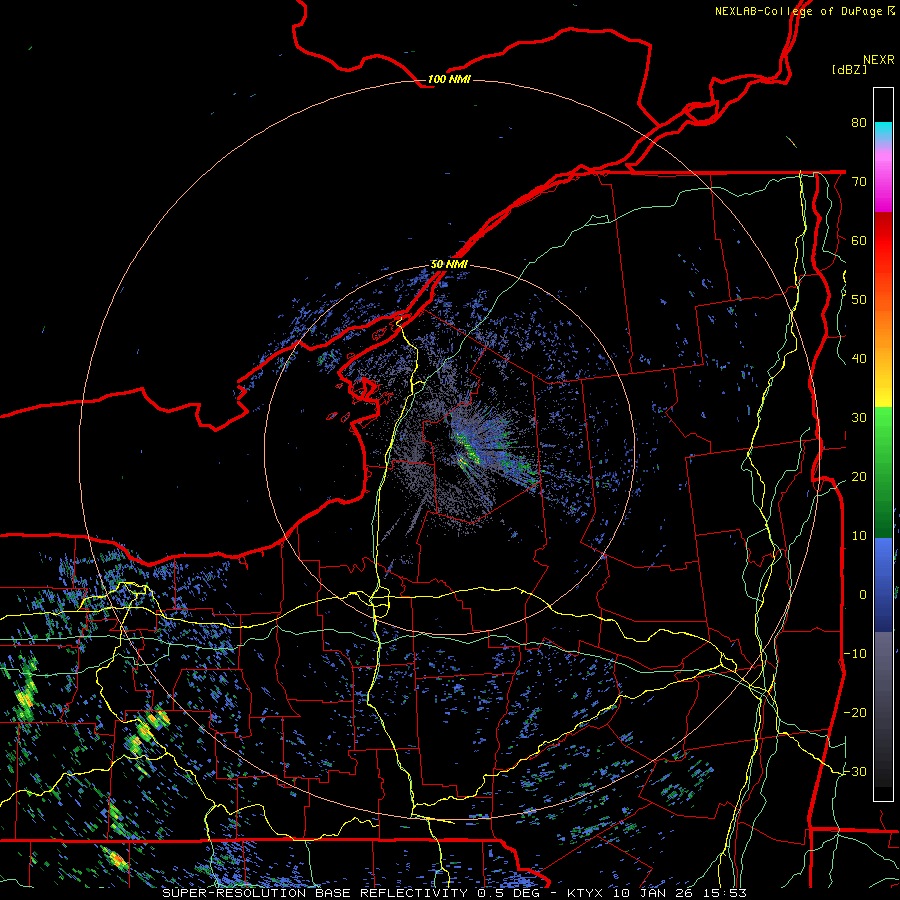This screenshot has height=900, width=900.
Task: Click the 20 dBZ scale value
Action: click(x=859, y=477)
